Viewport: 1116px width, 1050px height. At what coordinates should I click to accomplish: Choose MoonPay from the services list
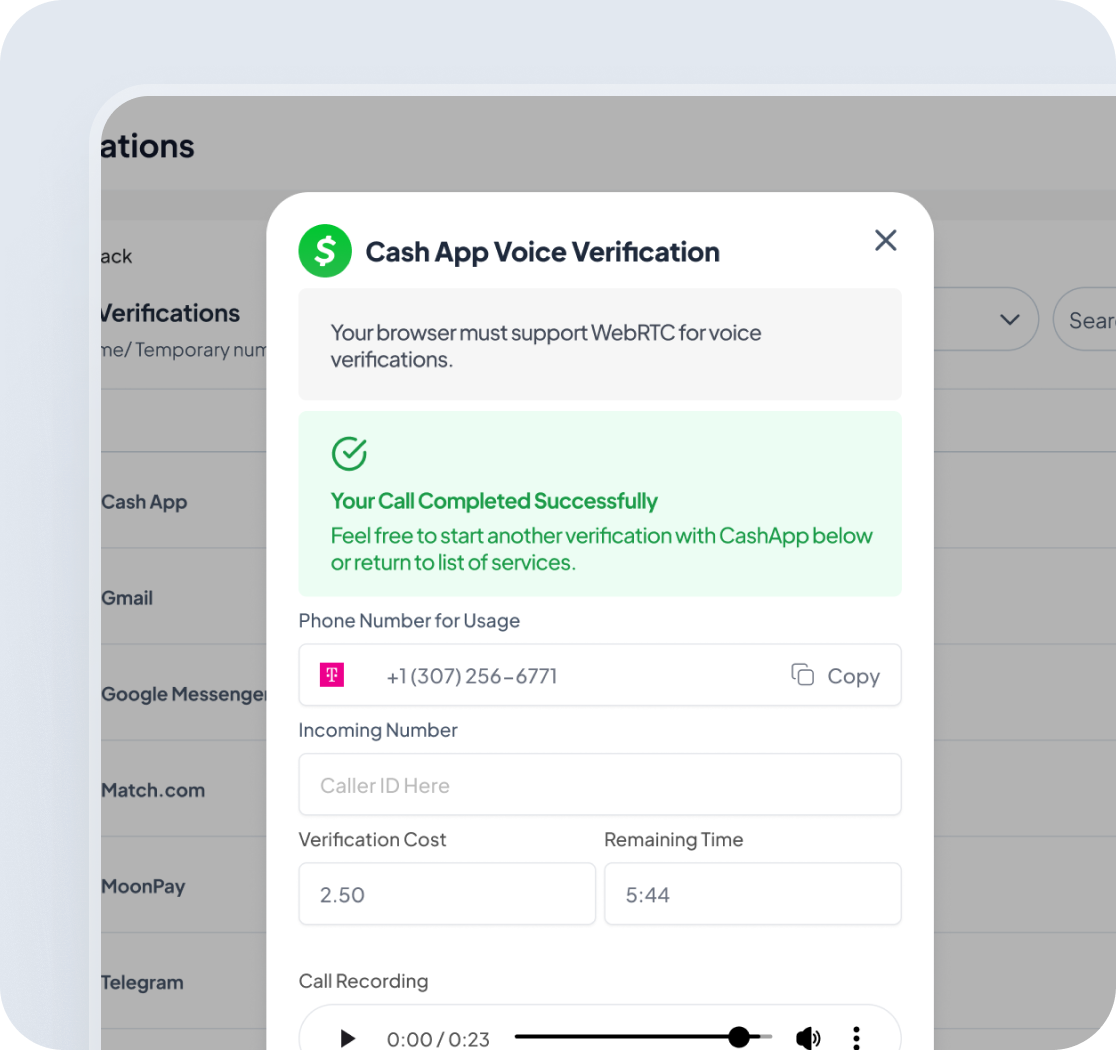coord(143,887)
